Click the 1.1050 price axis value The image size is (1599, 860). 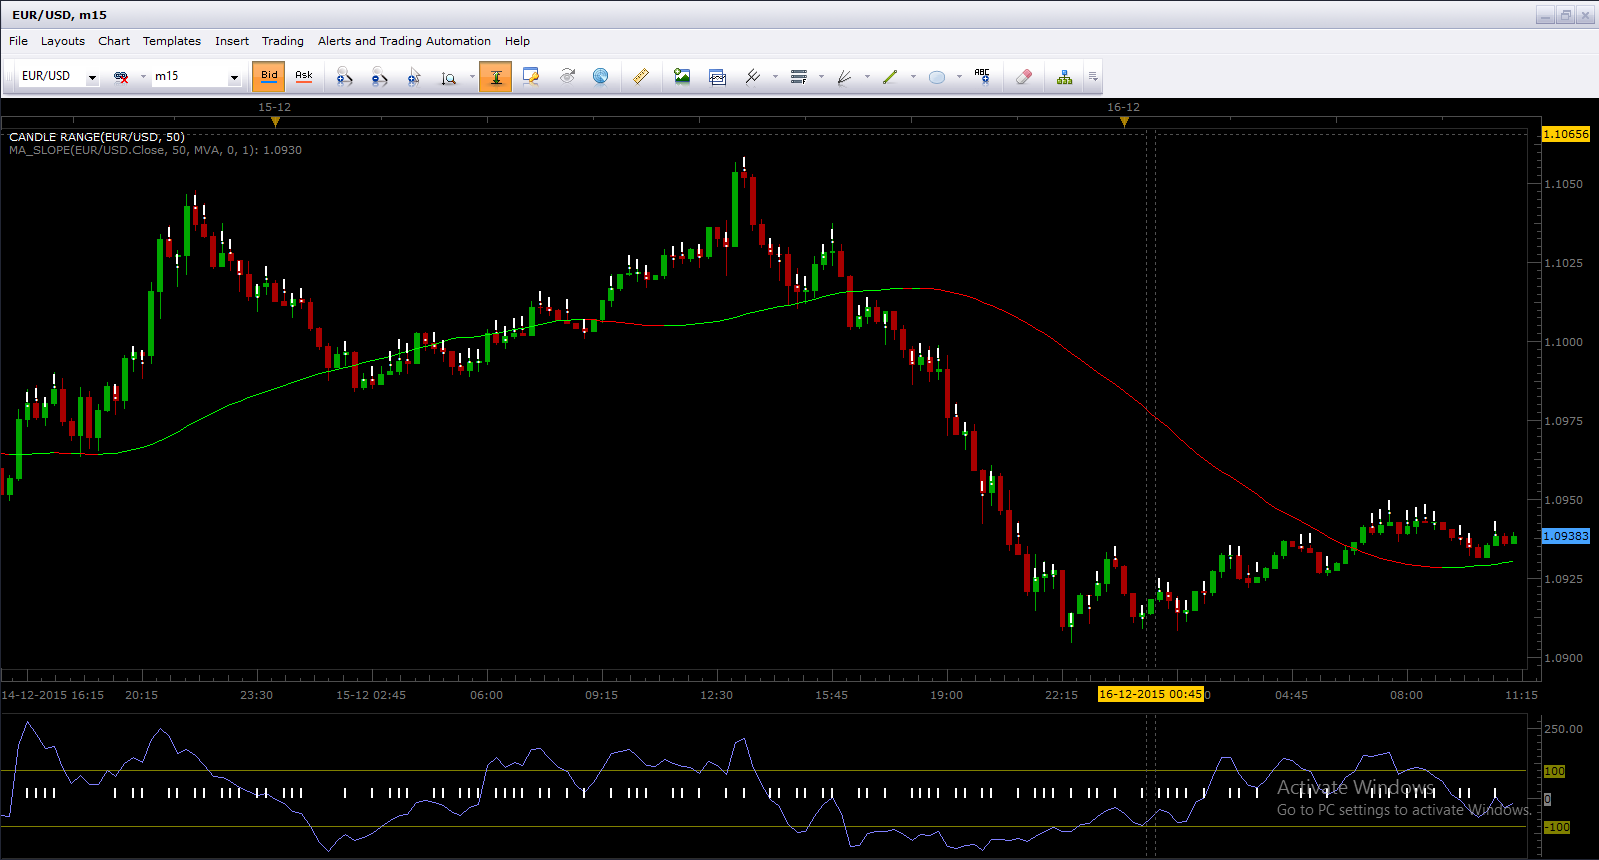[1564, 184]
